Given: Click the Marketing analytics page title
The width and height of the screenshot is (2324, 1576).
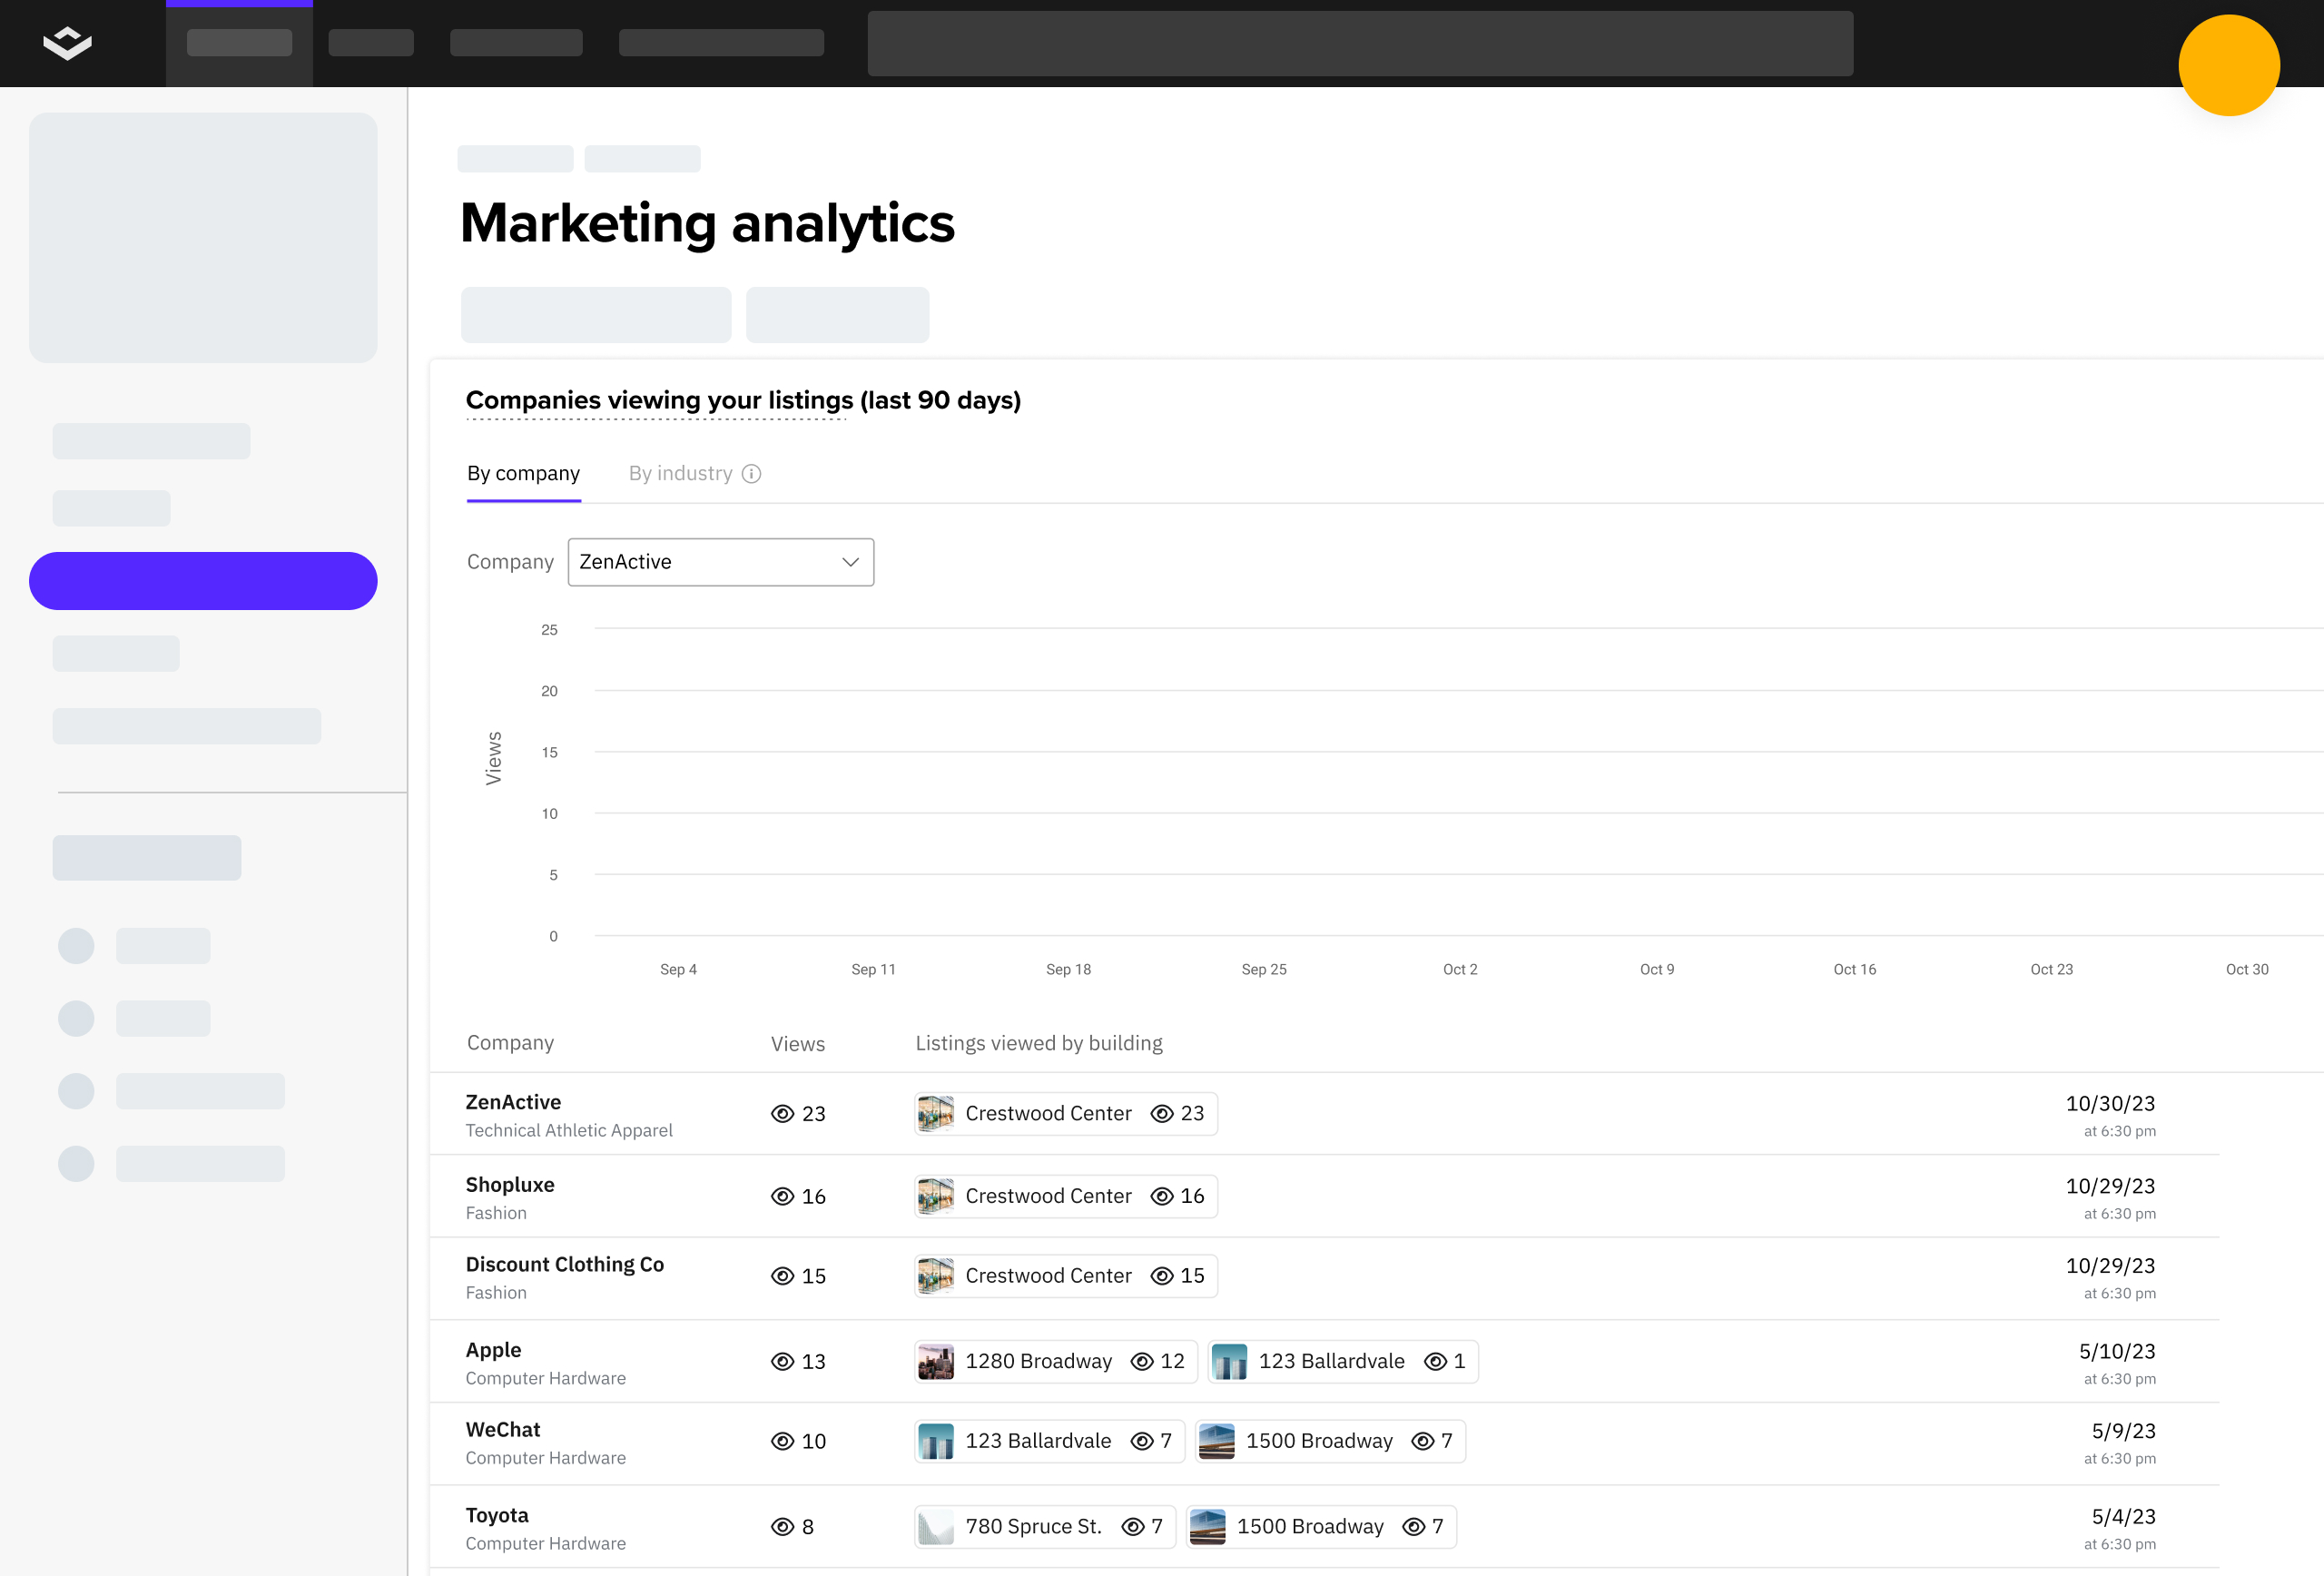Looking at the screenshot, I should click(x=707, y=223).
